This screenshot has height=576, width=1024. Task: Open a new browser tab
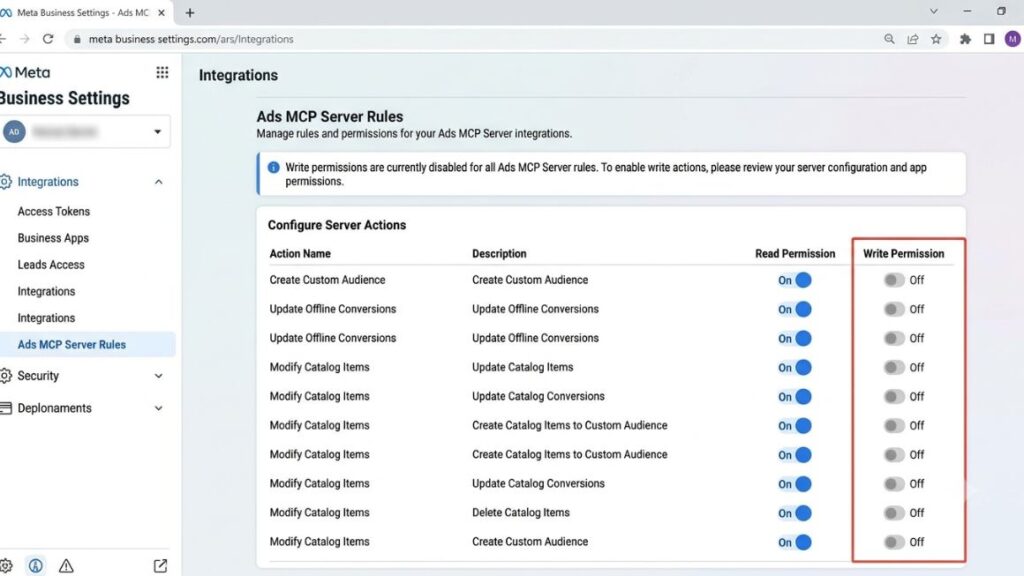coord(189,12)
